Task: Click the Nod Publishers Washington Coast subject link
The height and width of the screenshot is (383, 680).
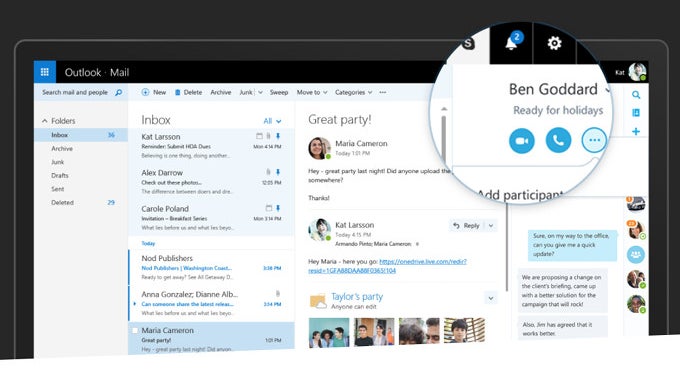Action: point(186,268)
